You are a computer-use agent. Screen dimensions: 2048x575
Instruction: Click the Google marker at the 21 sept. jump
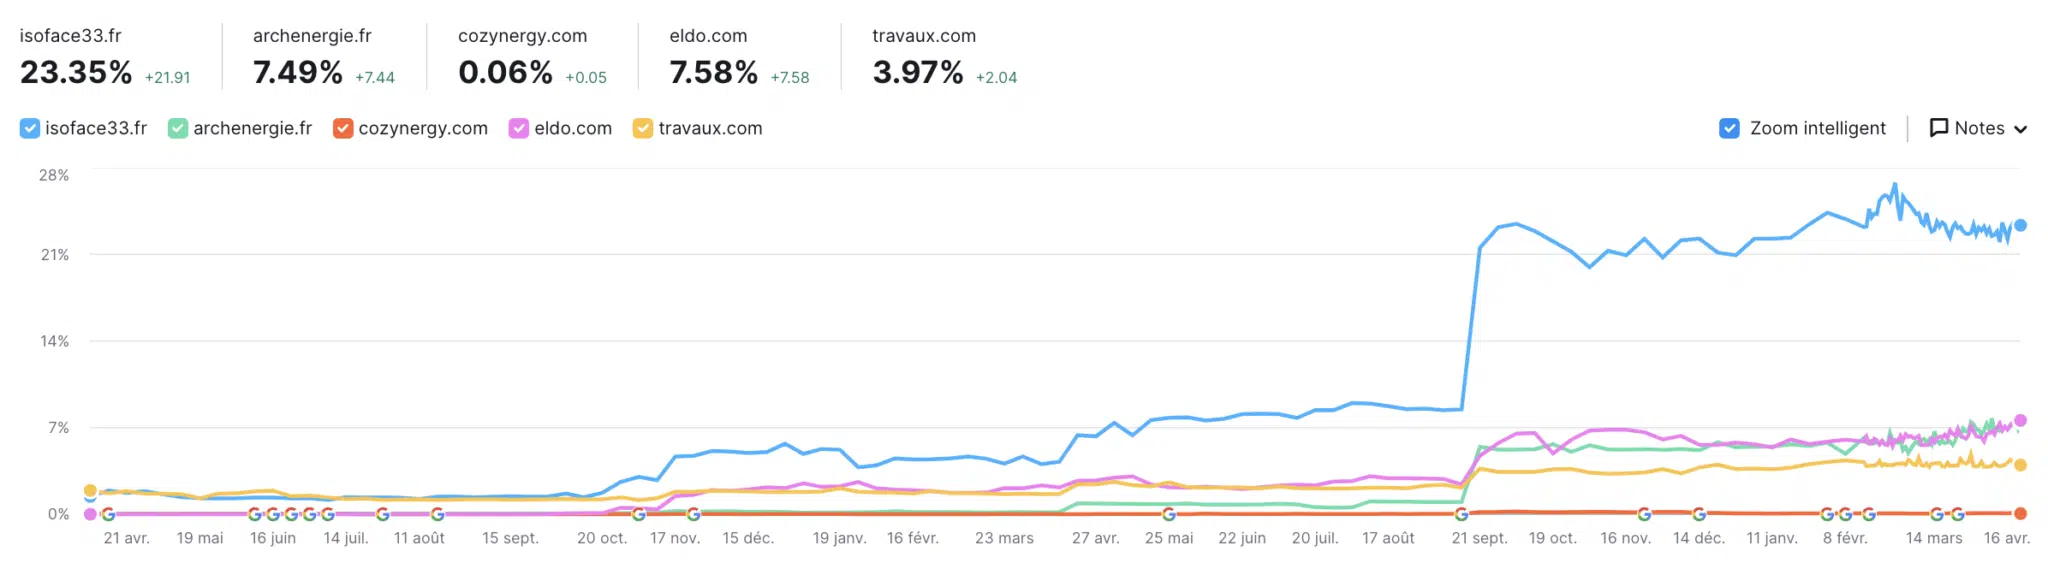click(1461, 514)
